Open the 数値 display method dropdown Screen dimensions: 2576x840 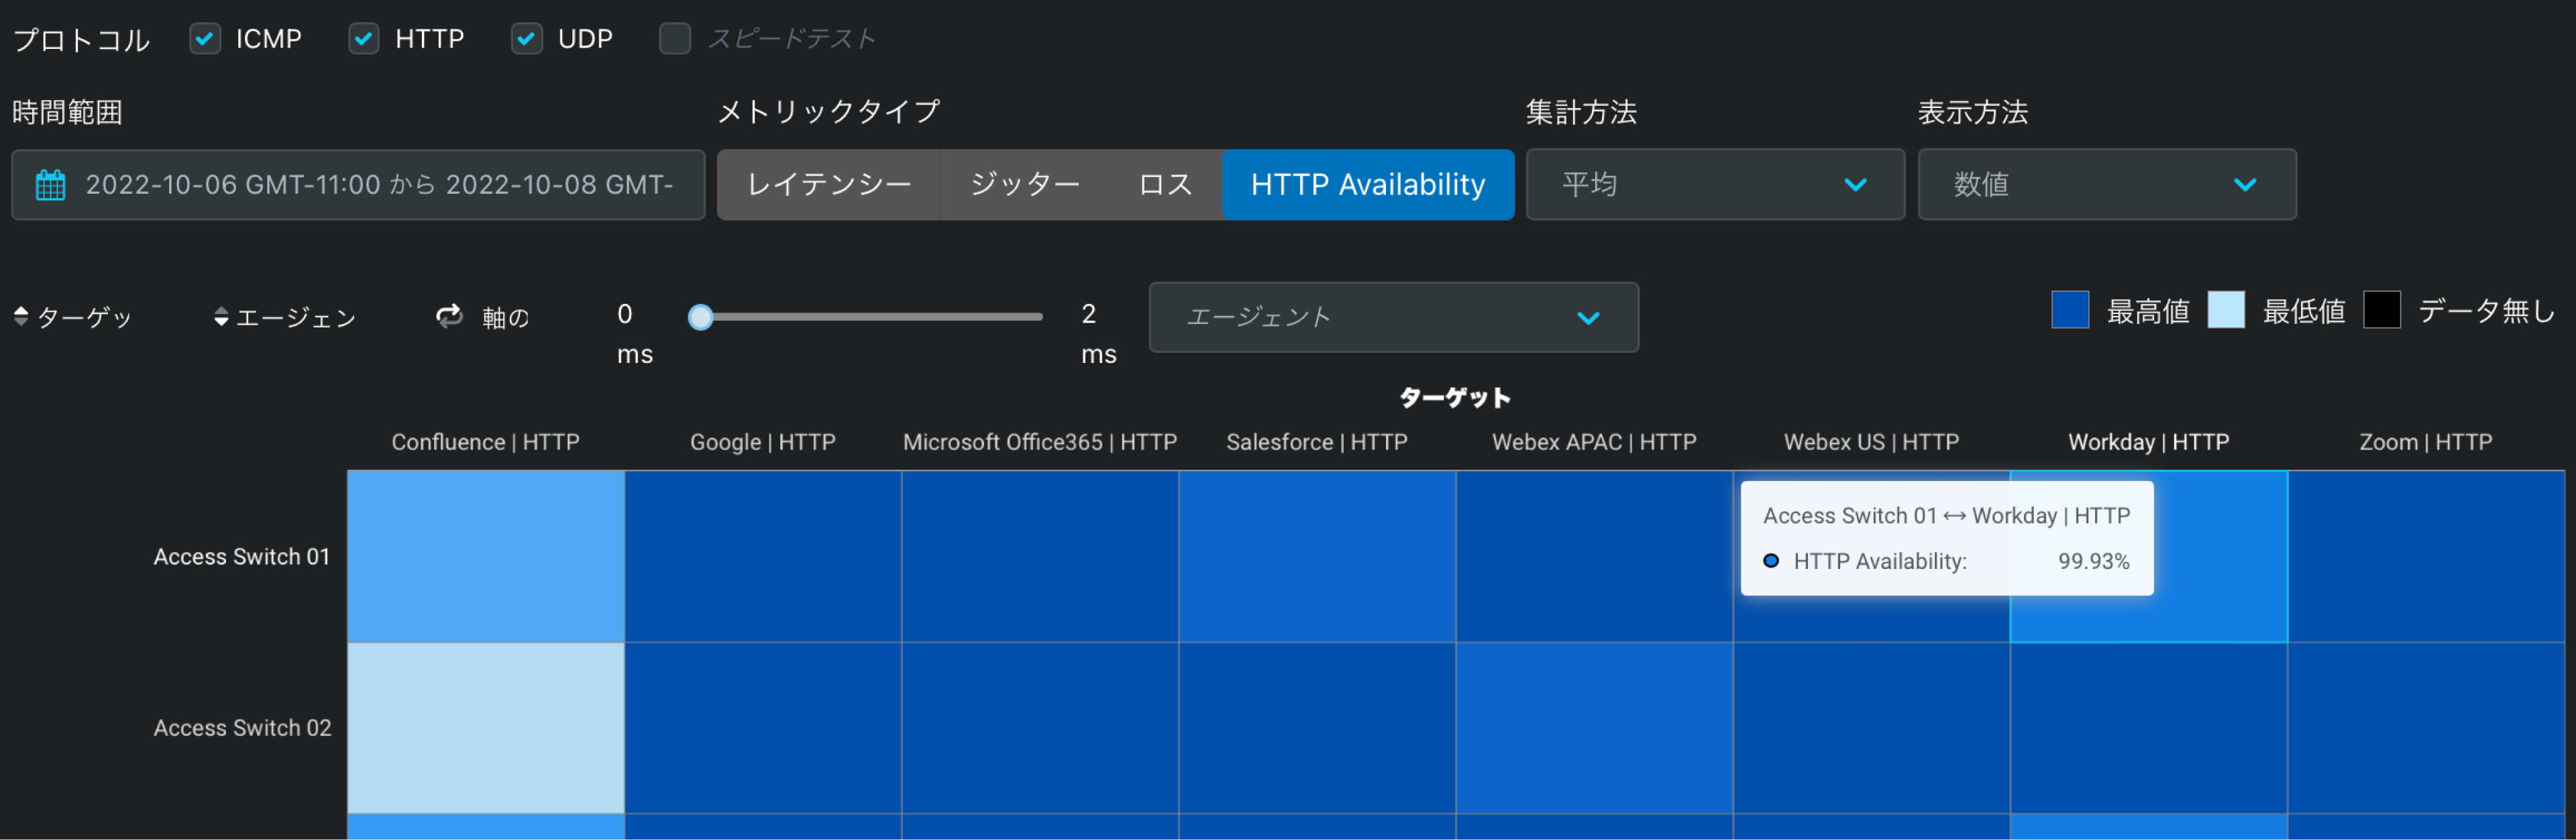(x=2107, y=185)
